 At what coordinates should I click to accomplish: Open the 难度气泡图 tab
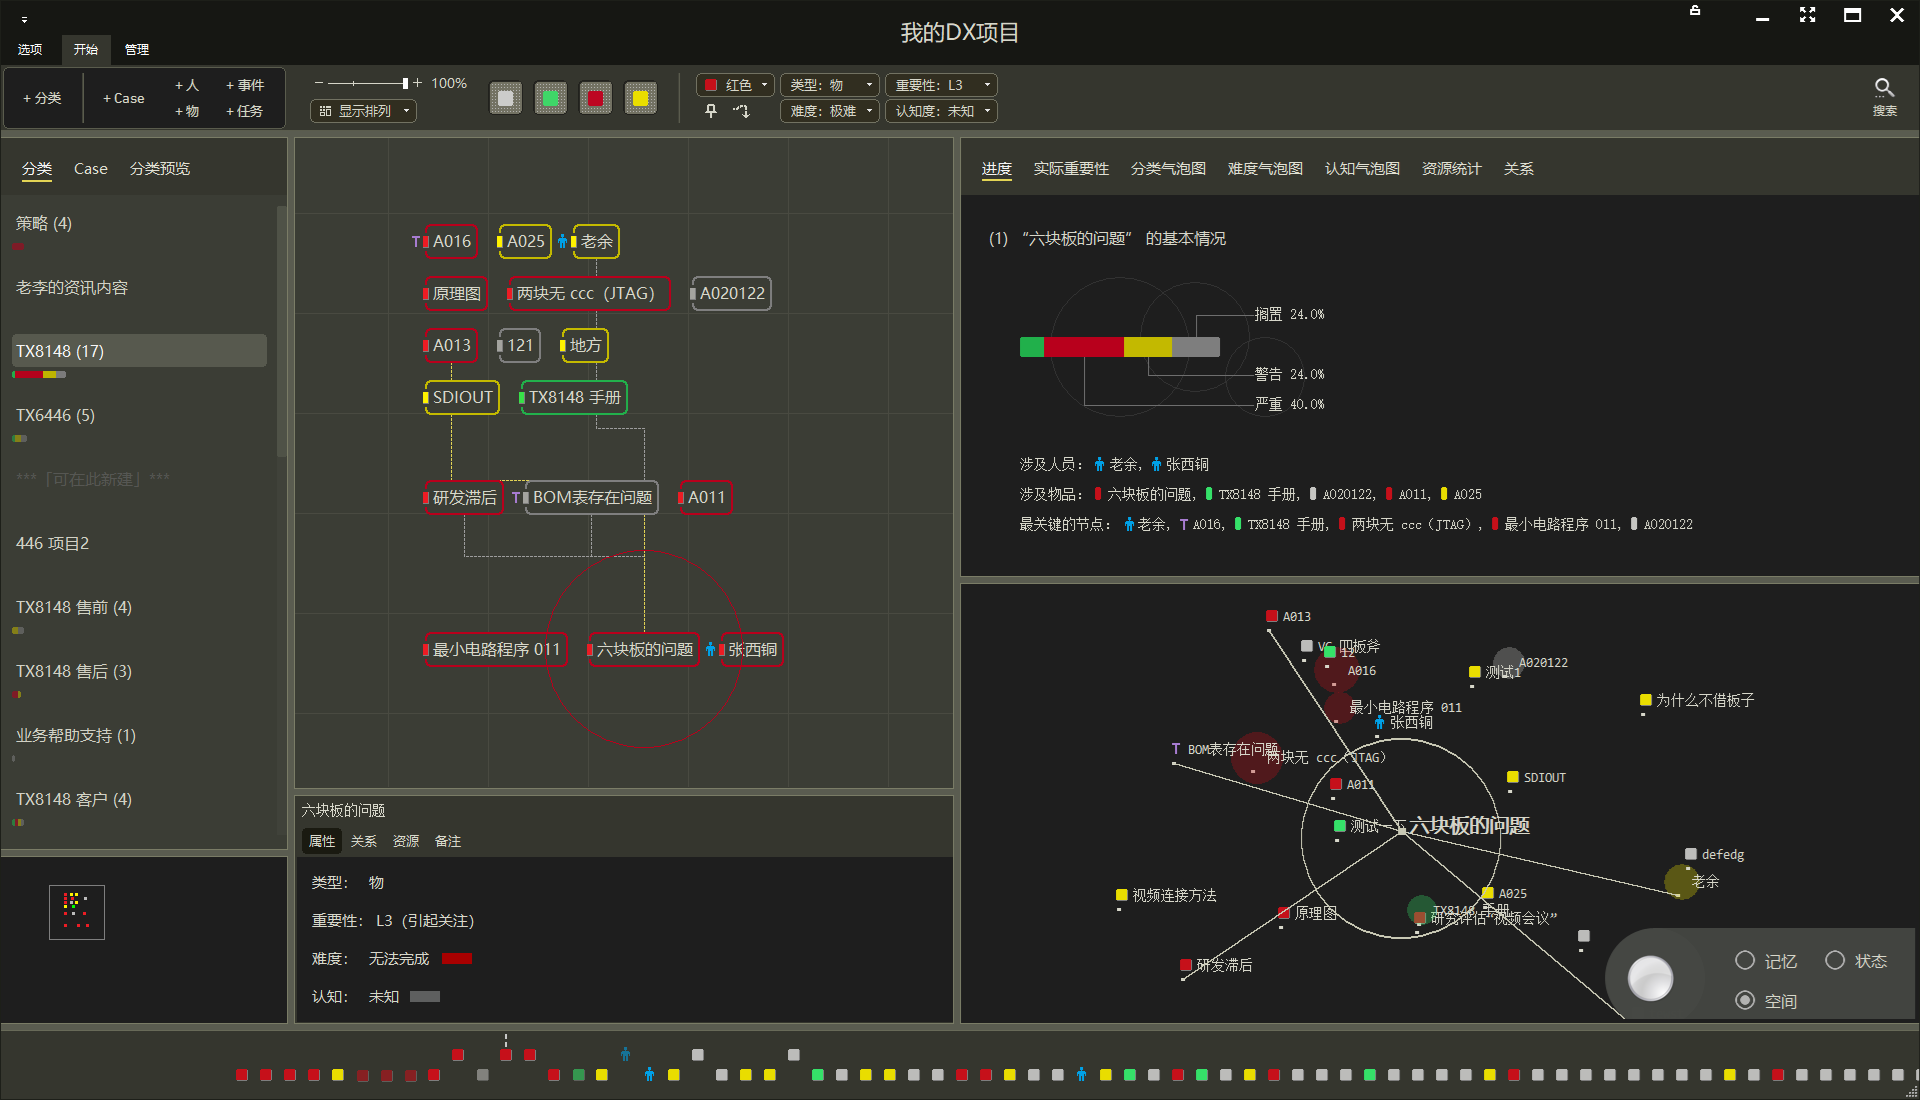[1265, 169]
